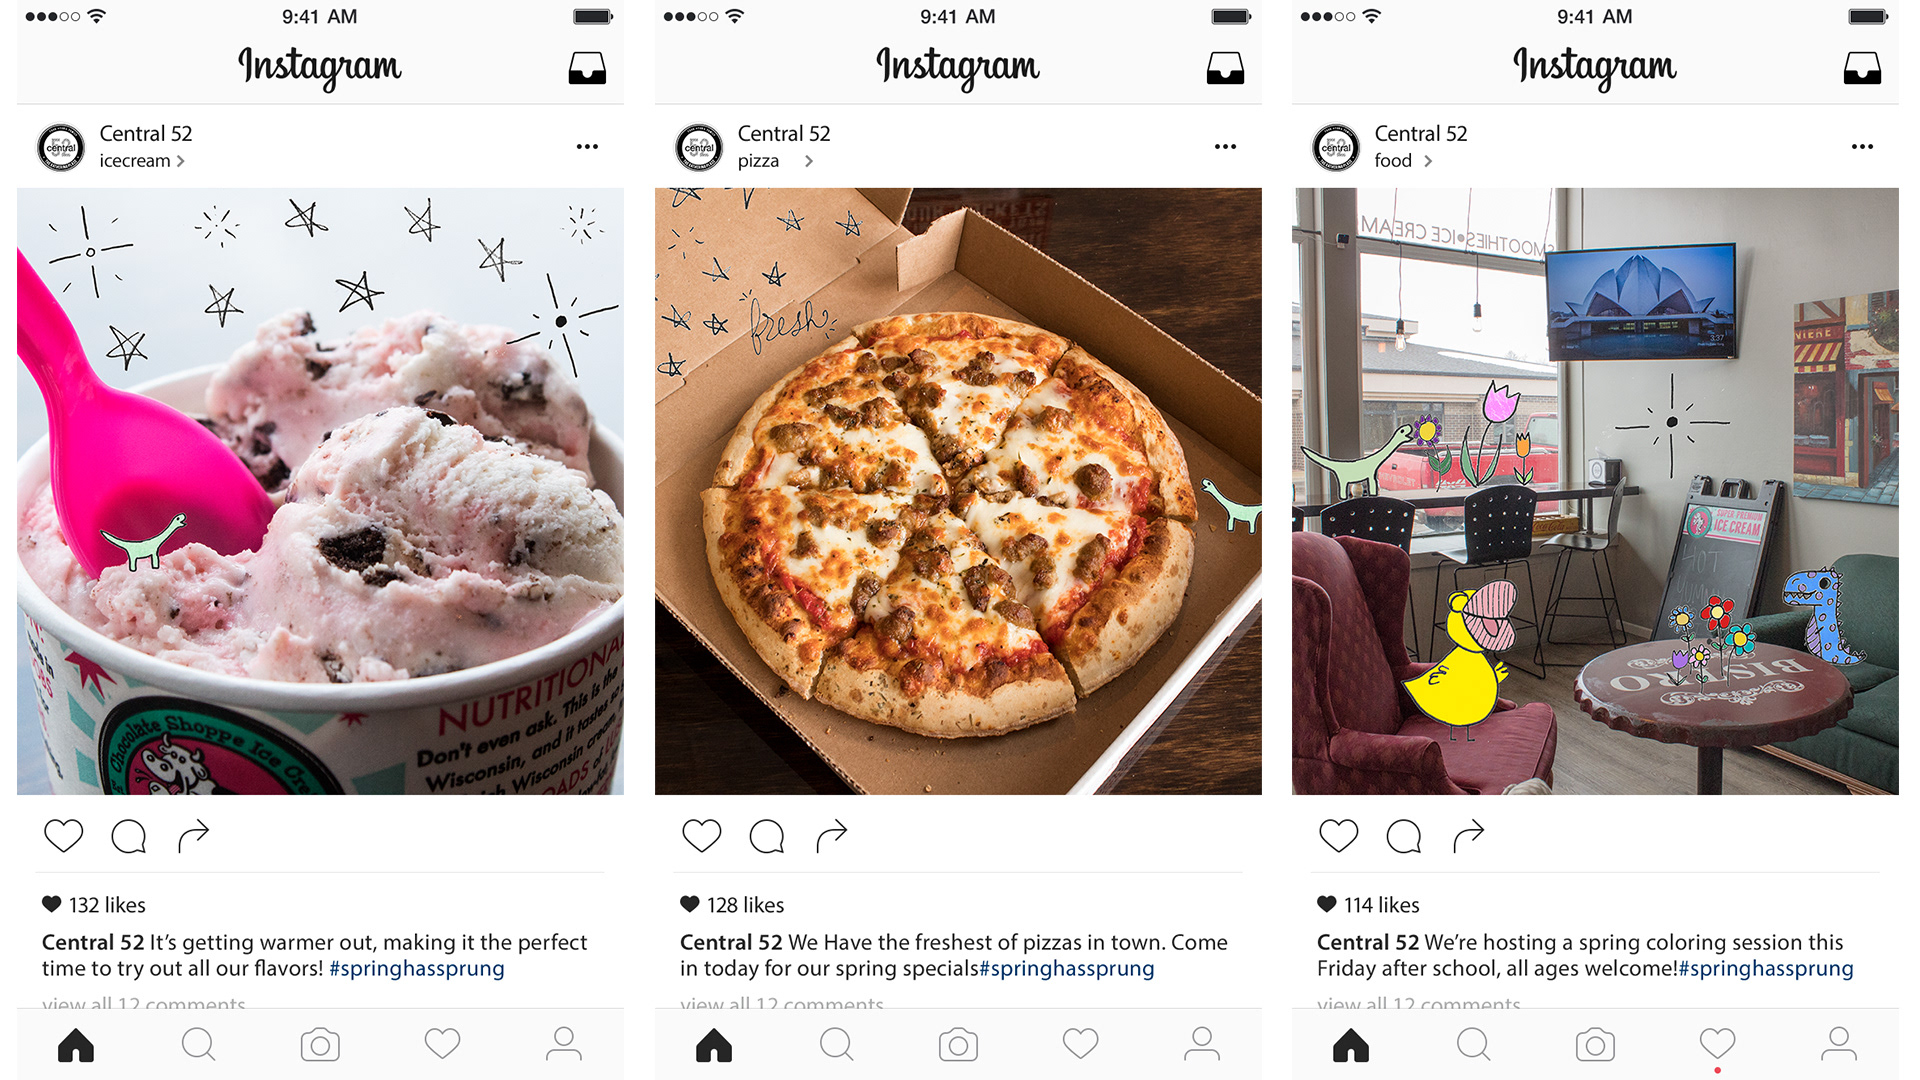
Task: Switch to the Search tab on the icecream screen
Action: [198, 1045]
